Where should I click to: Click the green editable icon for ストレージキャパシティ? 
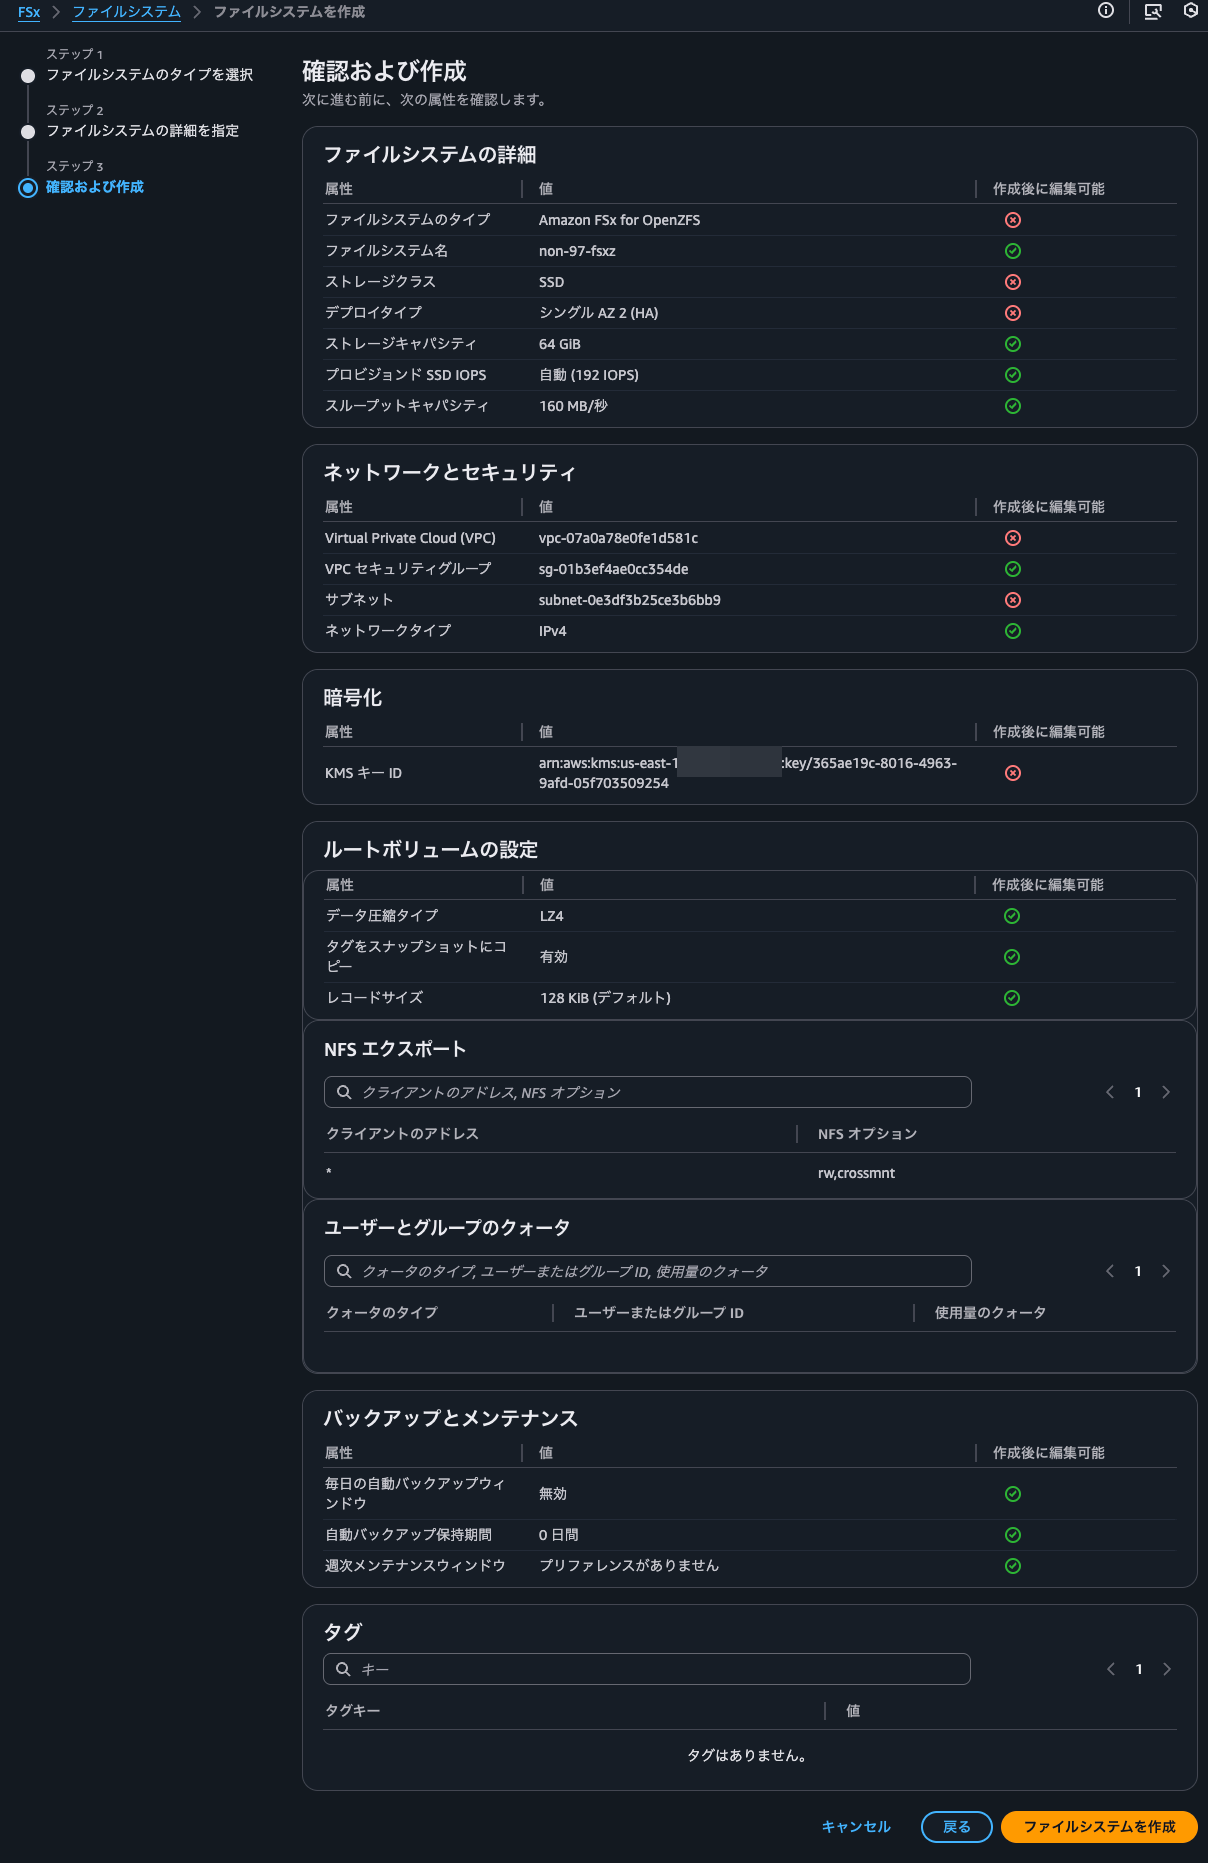[1013, 344]
